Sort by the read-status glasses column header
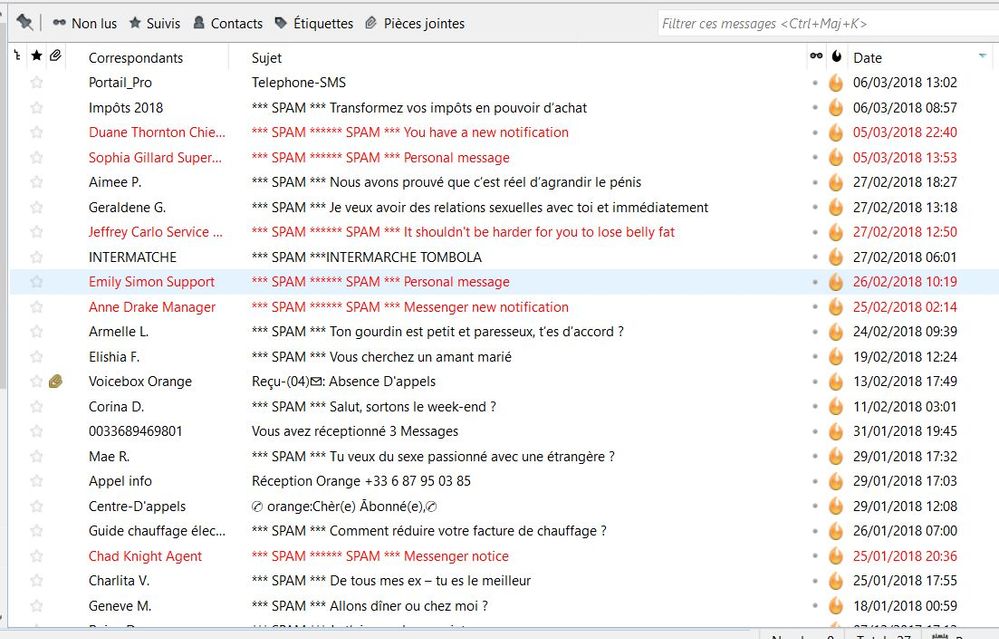Image resolution: width=999 pixels, height=639 pixels. click(816, 57)
